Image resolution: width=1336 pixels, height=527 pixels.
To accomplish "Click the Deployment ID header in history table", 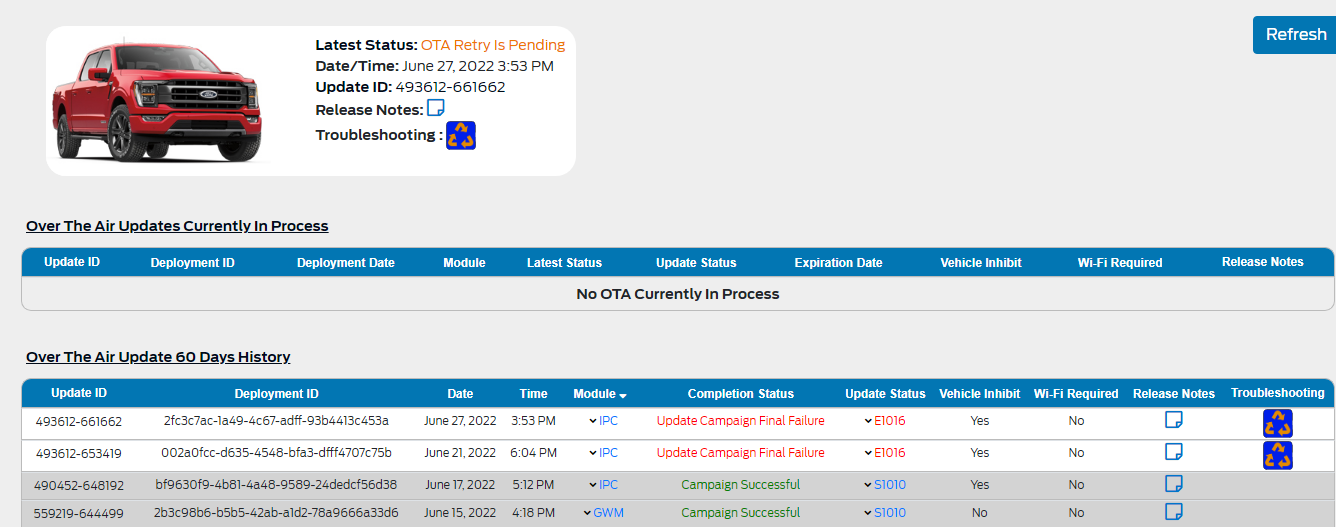I will (276, 394).
